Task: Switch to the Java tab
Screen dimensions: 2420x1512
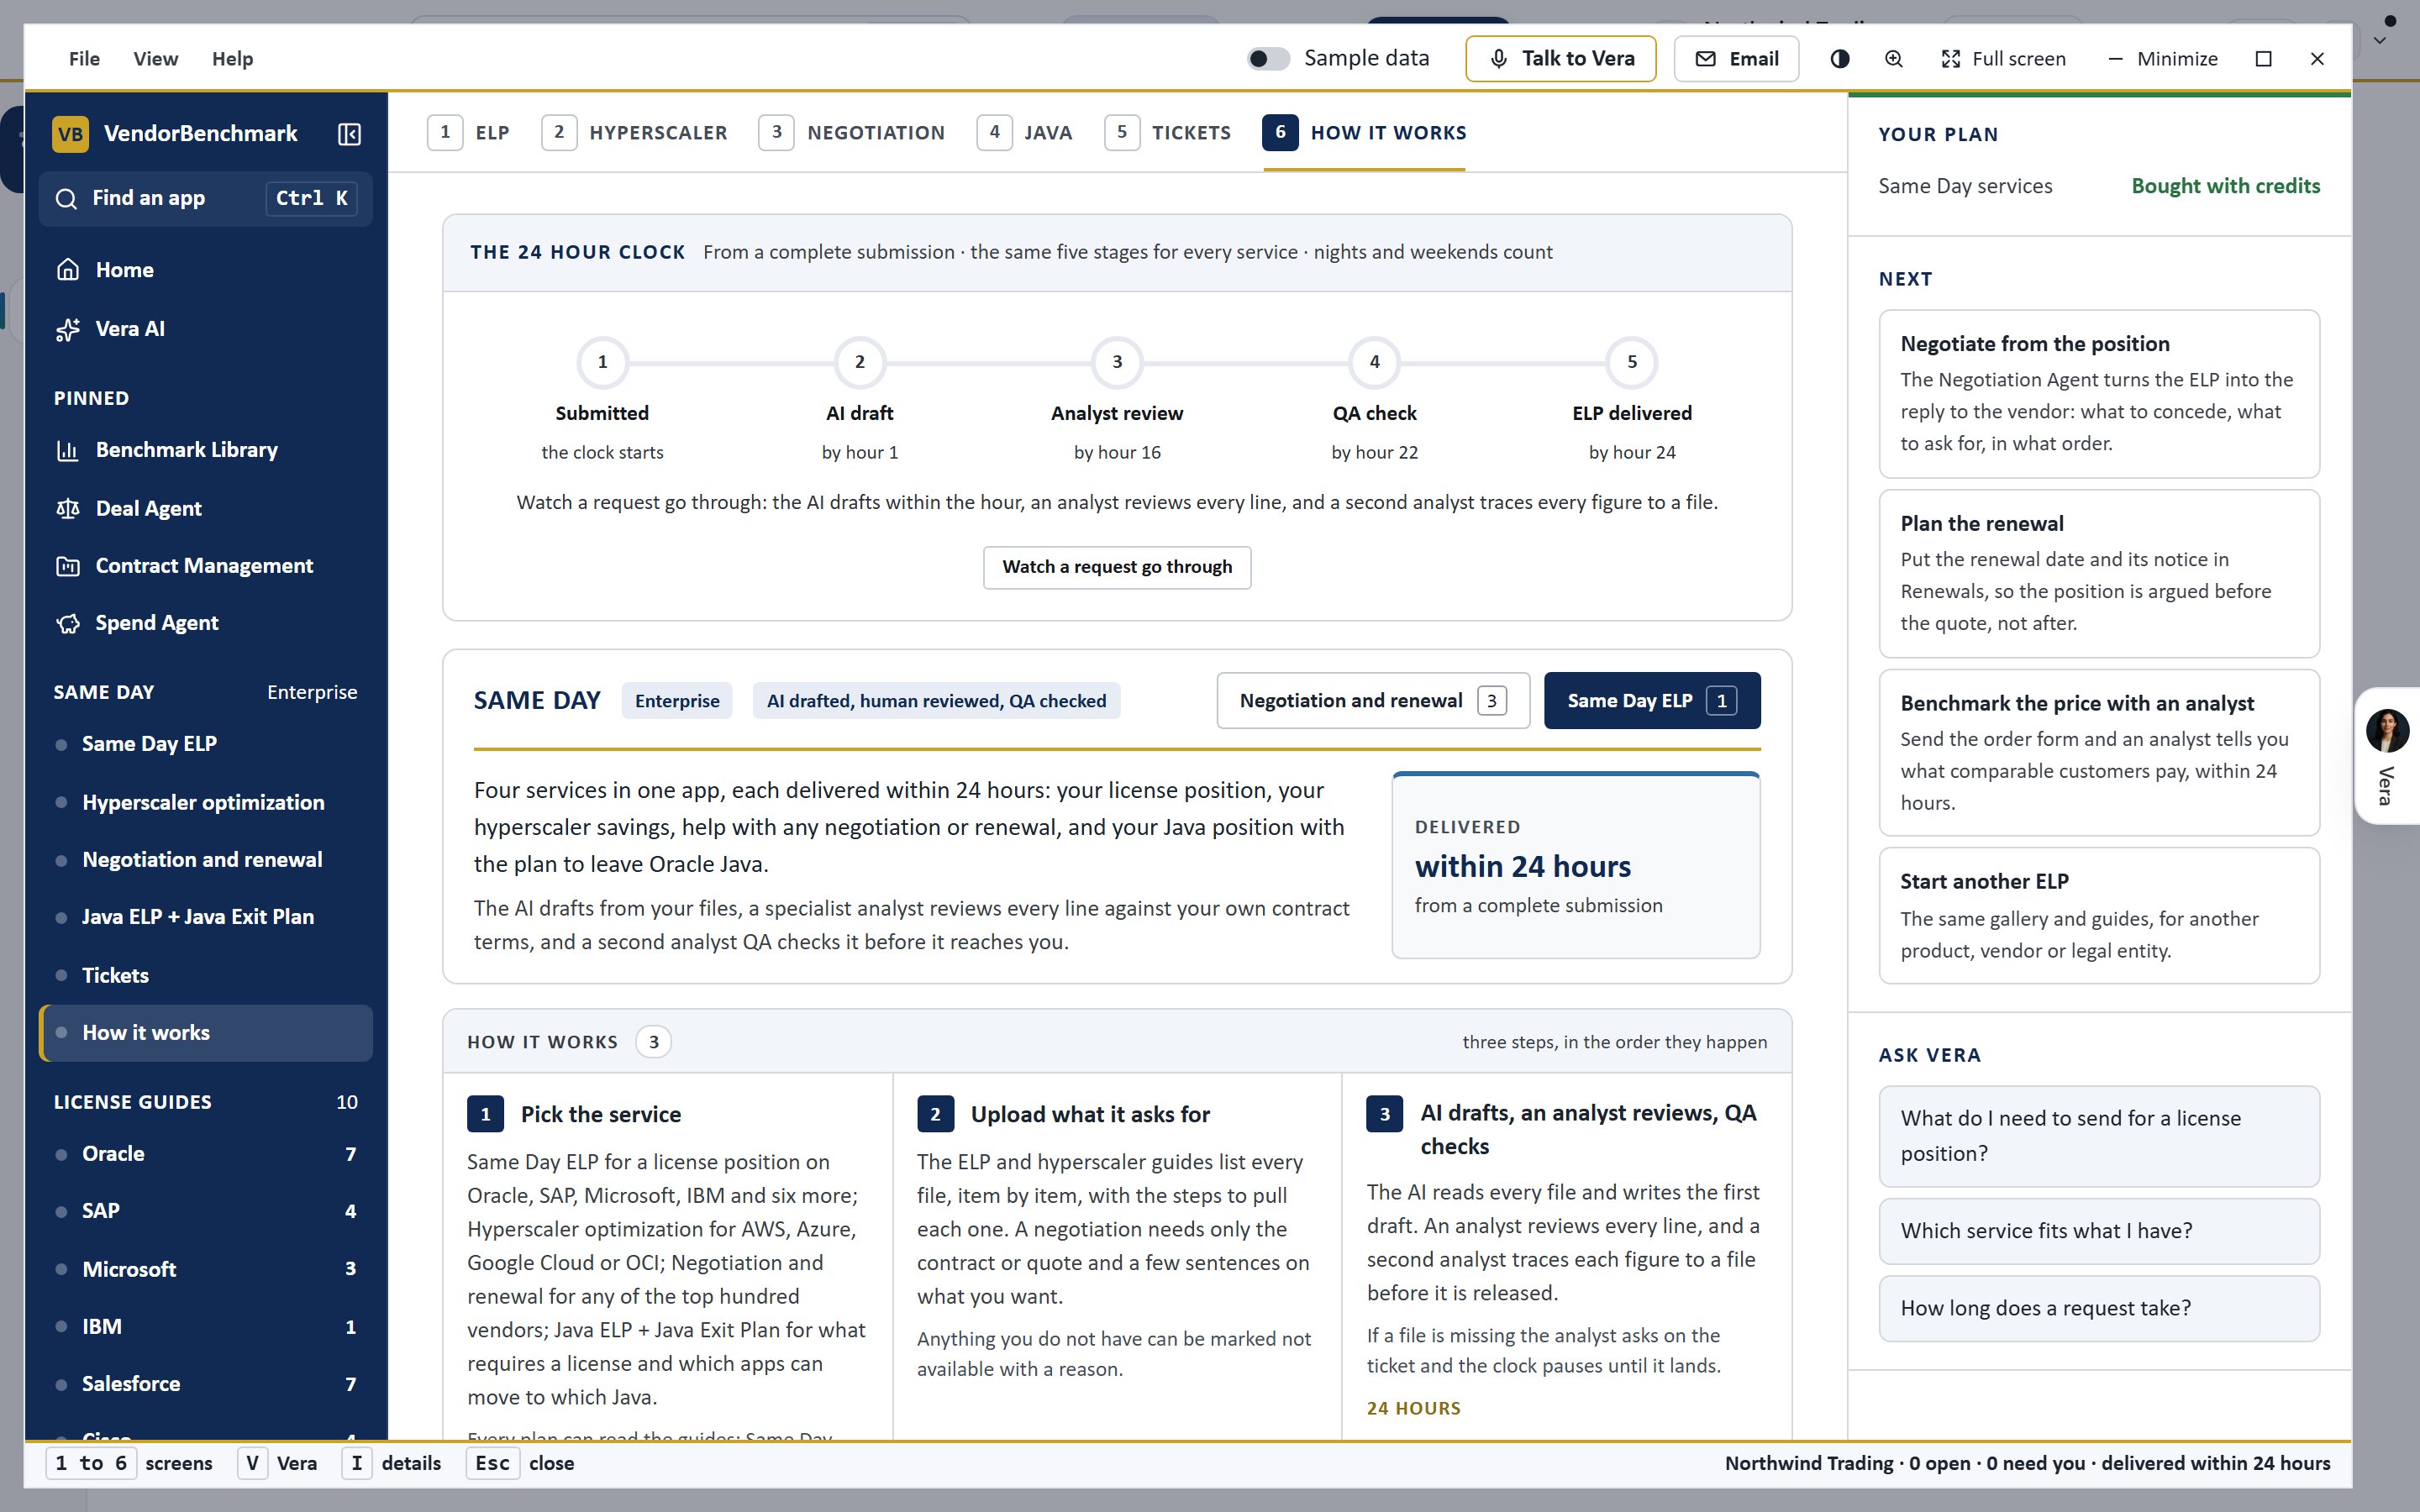Action: 1025,133
